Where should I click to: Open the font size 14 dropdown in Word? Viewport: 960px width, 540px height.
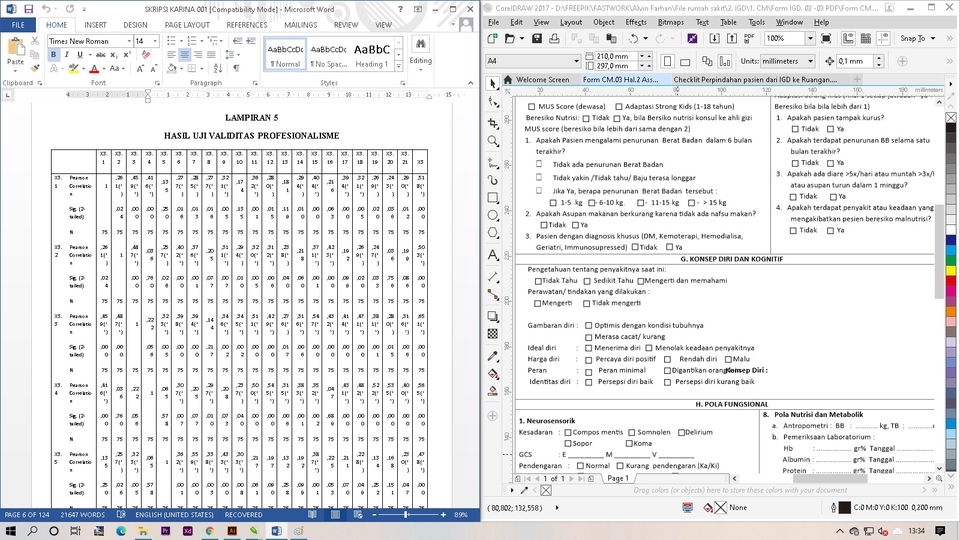coord(155,41)
